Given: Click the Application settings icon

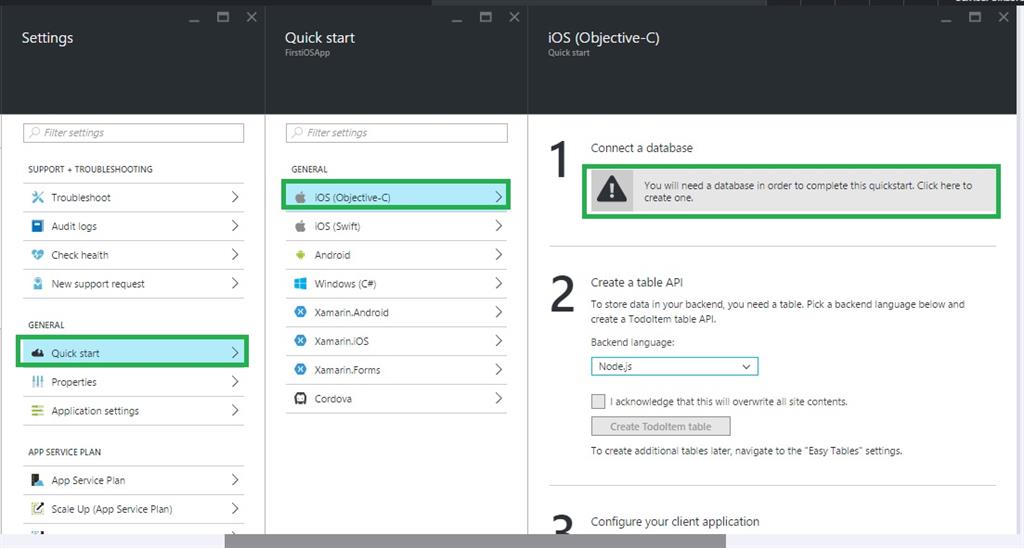Looking at the screenshot, I should [38, 411].
